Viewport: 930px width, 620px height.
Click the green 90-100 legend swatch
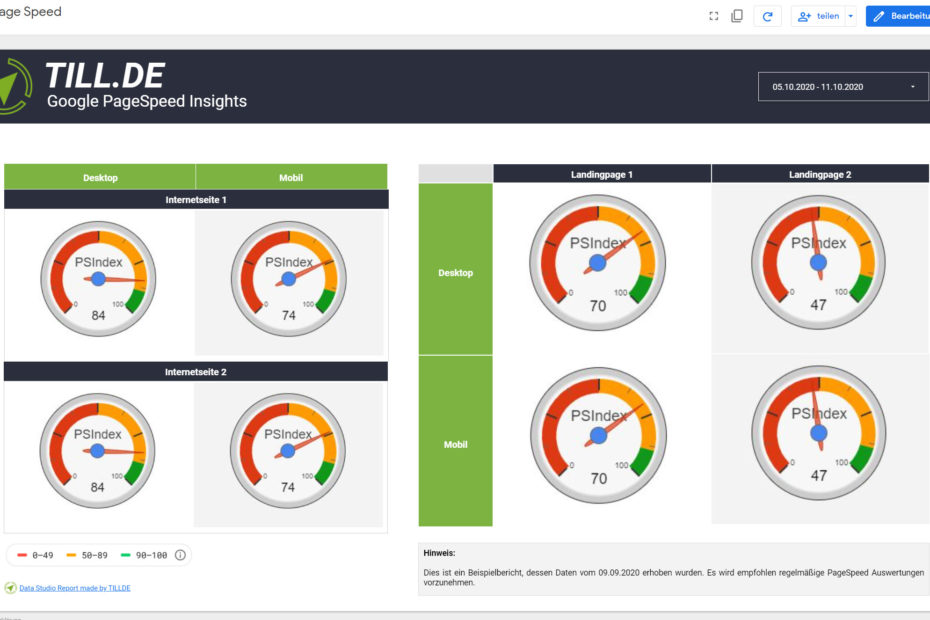(x=125, y=555)
